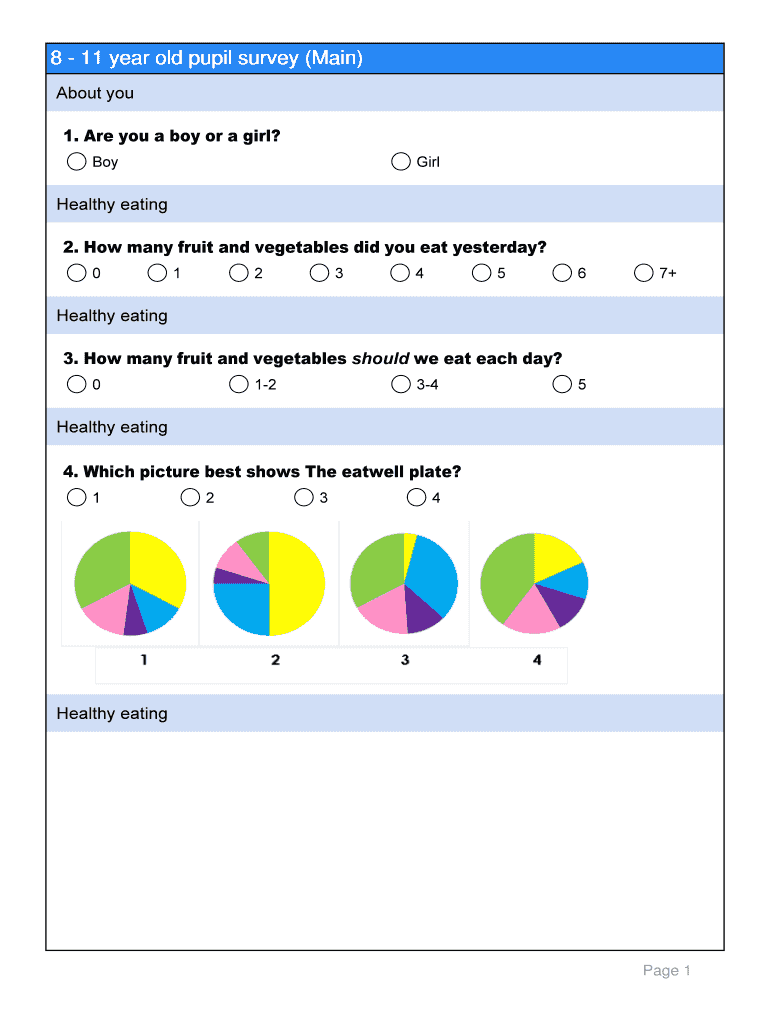Click the half-yellow pie chart picture 2

(x=269, y=584)
